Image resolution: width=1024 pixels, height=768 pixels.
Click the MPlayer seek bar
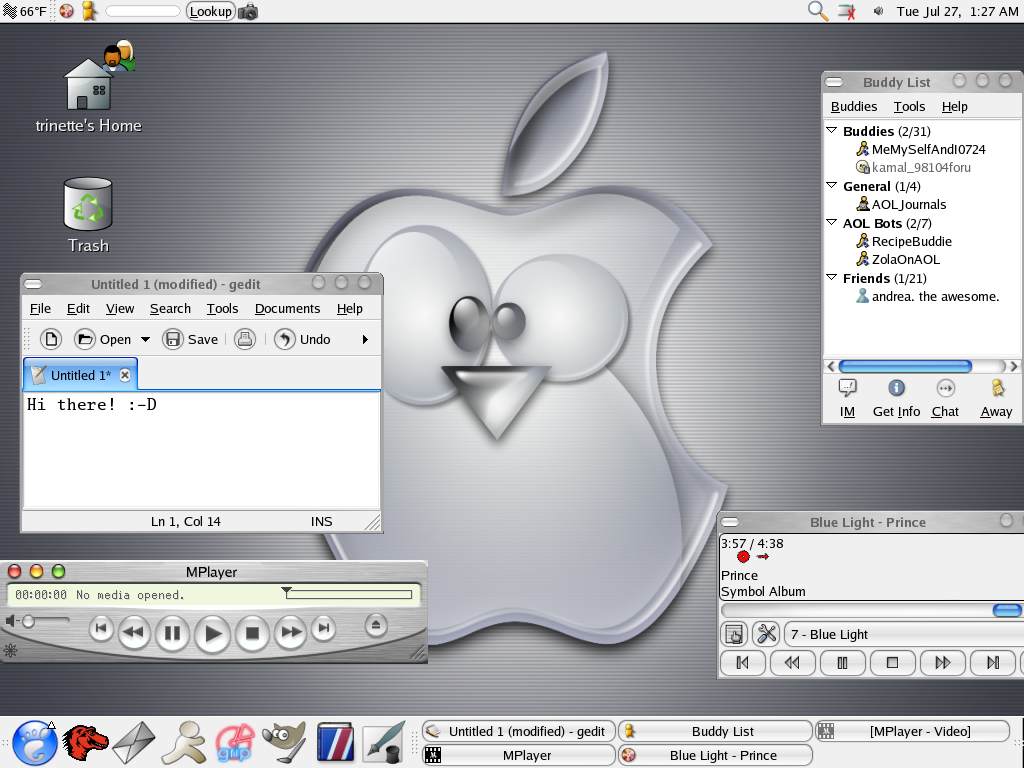(349, 594)
